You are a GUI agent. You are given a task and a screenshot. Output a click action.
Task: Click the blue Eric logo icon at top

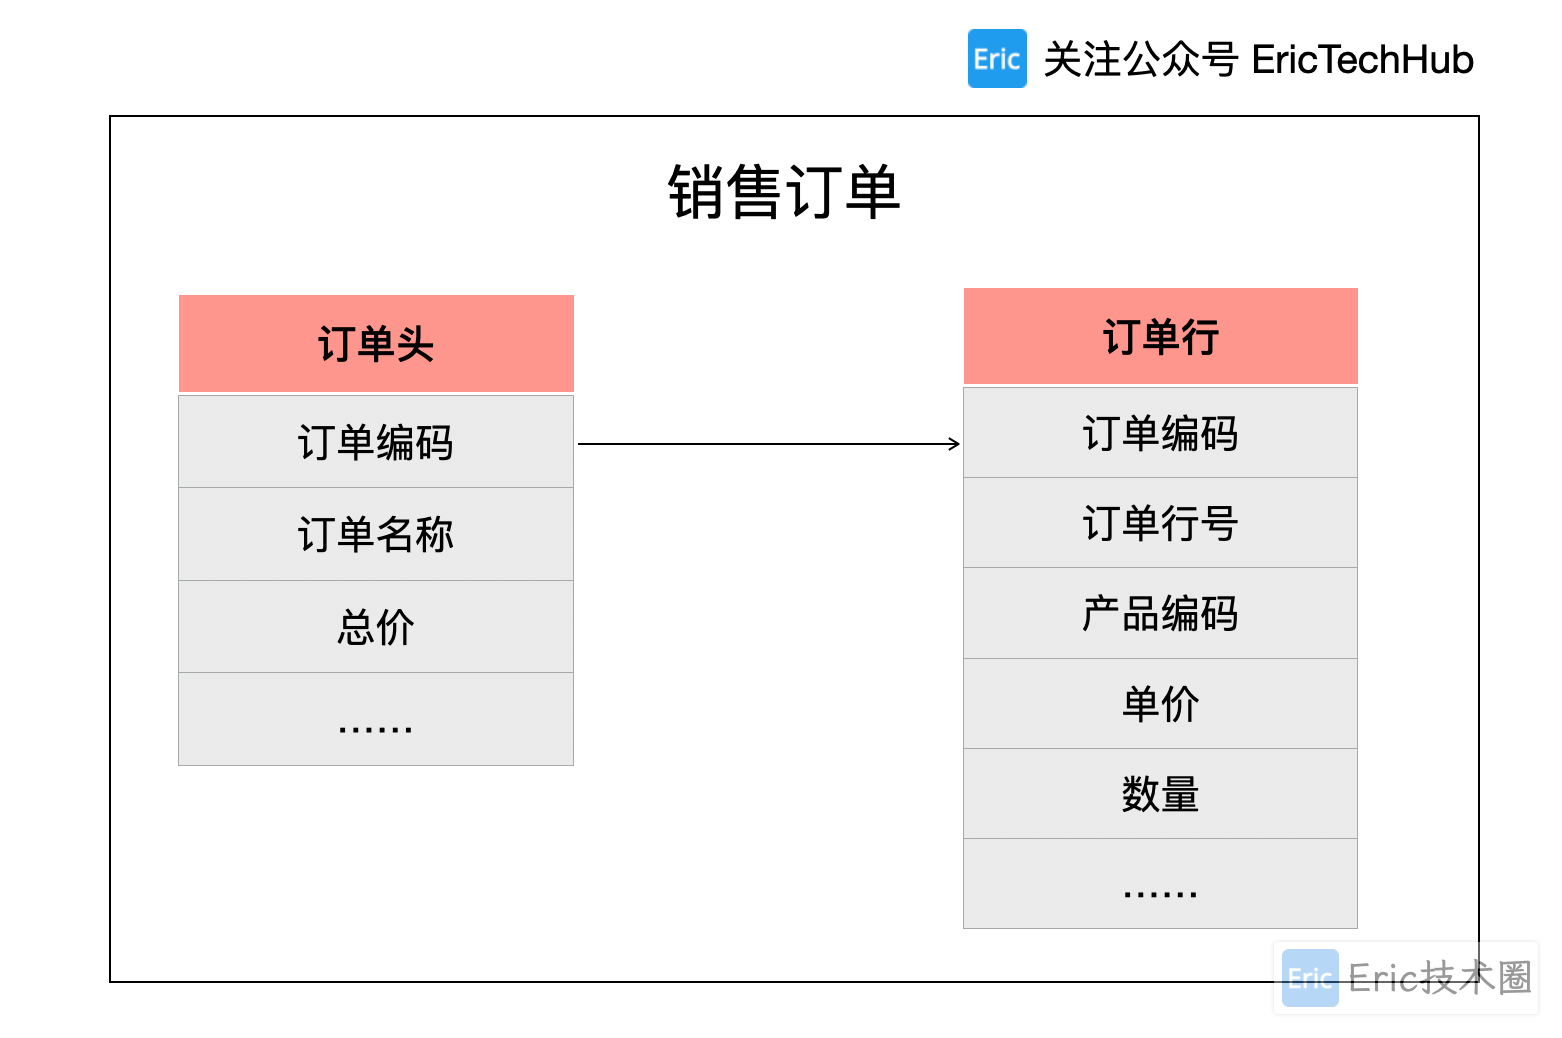[997, 59]
